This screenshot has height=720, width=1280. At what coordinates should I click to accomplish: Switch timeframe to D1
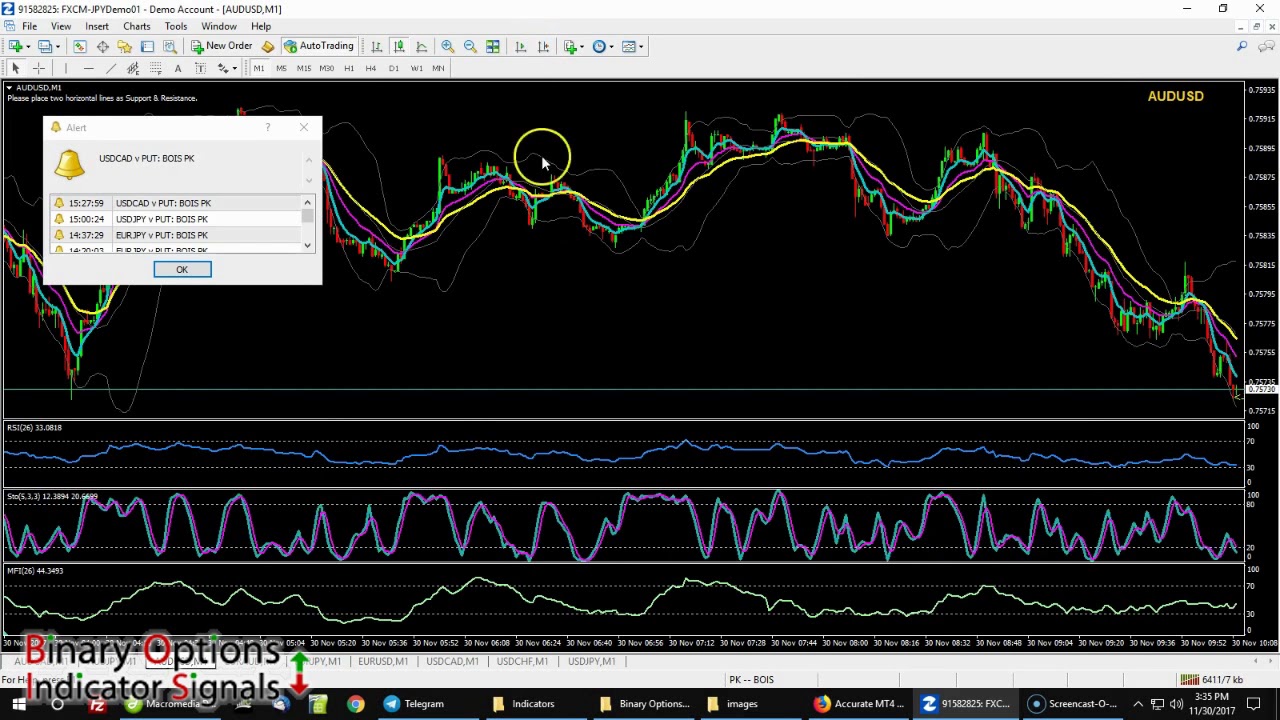(394, 68)
